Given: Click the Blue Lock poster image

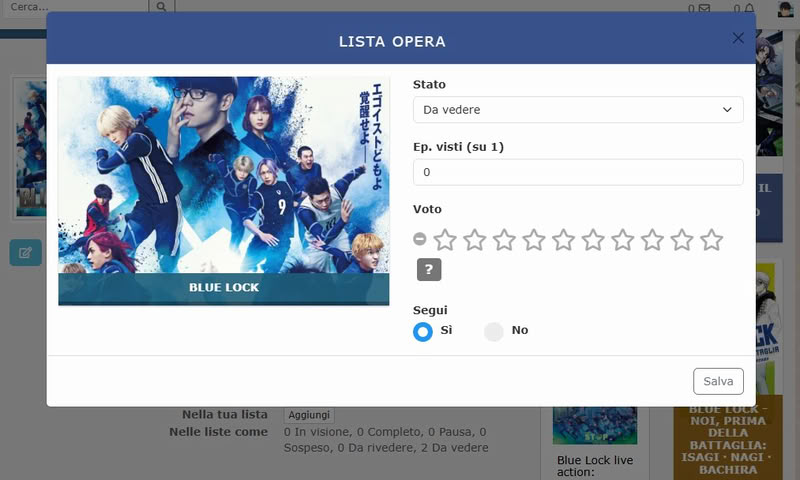Looking at the screenshot, I should click(x=223, y=191).
